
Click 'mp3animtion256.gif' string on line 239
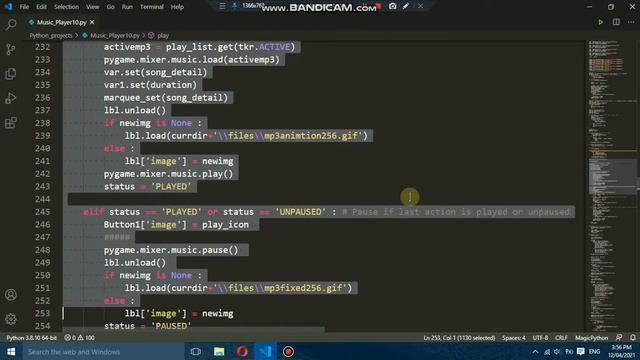[x=311, y=136]
